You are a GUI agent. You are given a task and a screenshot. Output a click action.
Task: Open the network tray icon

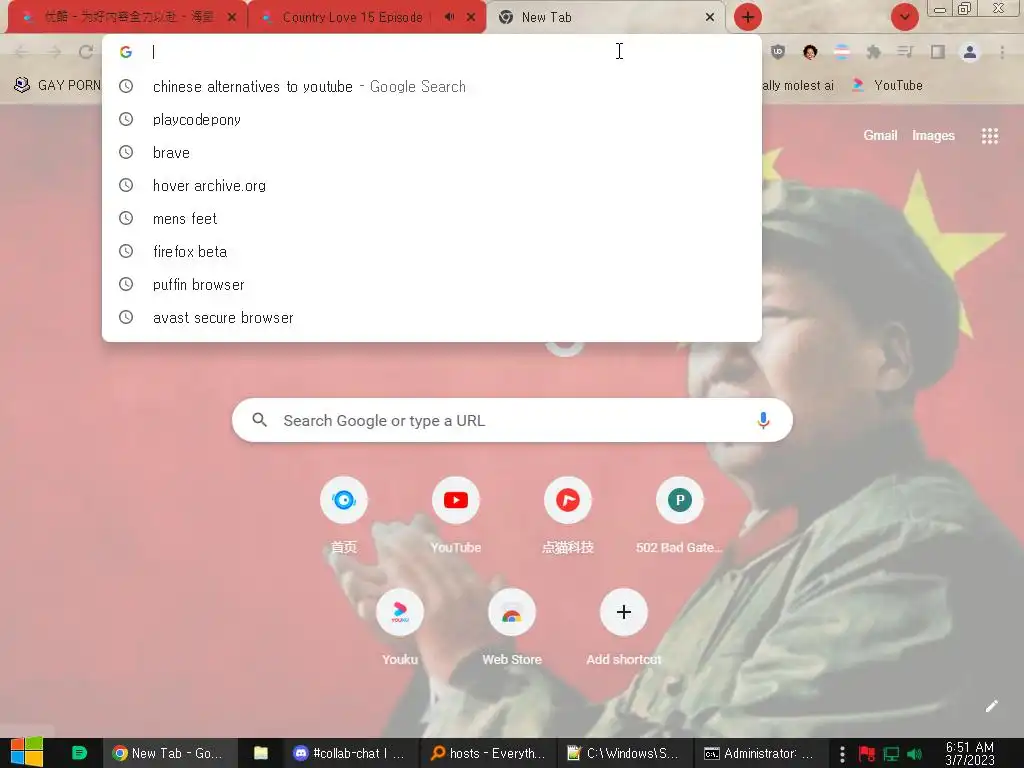(891, 754)
